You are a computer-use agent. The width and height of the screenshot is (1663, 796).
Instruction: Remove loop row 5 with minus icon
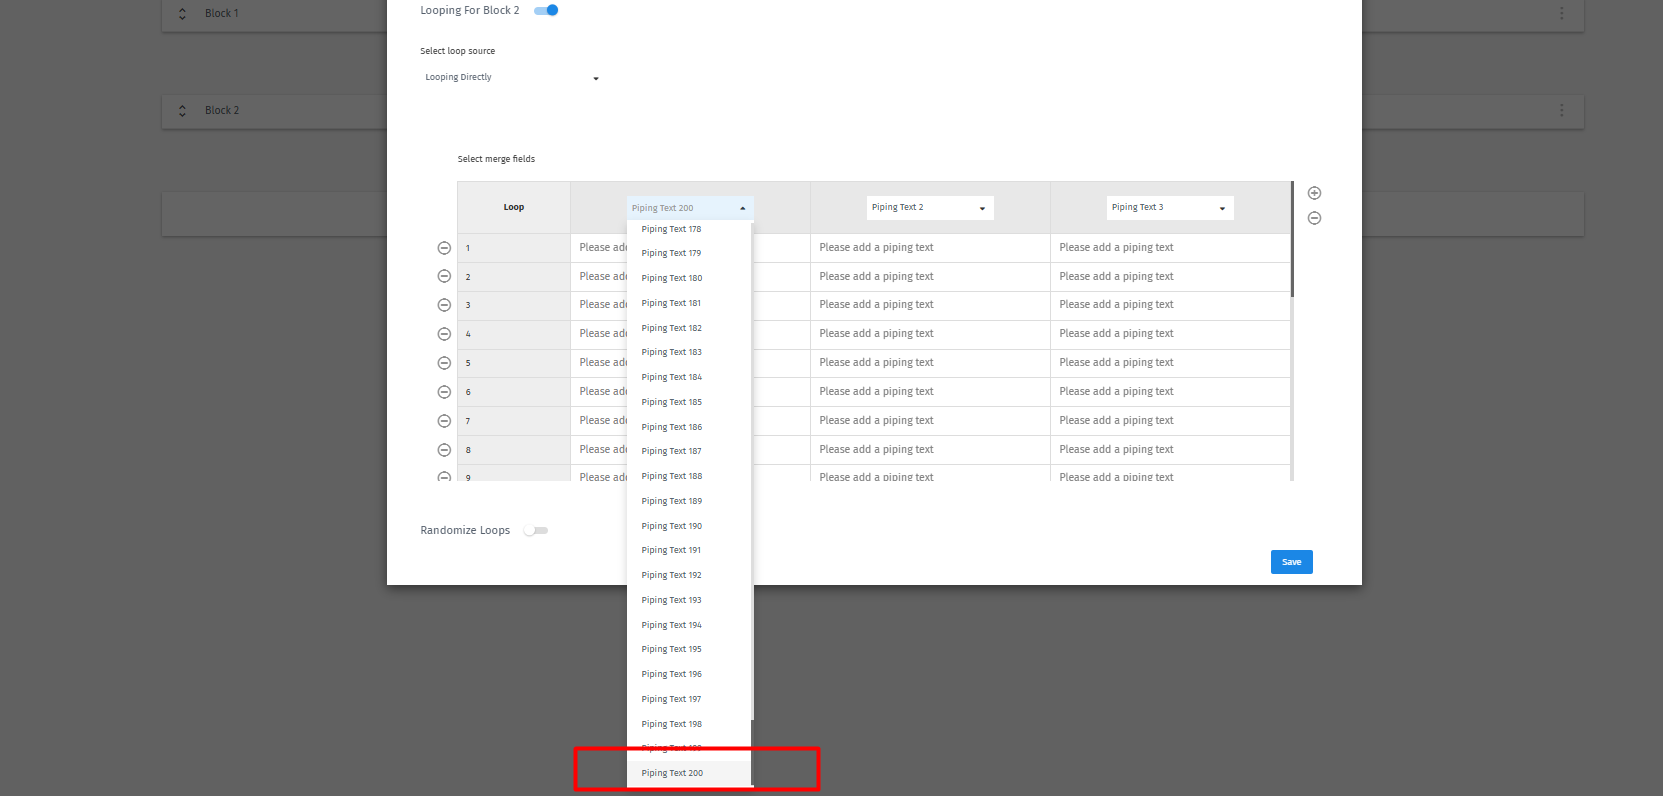444,363
